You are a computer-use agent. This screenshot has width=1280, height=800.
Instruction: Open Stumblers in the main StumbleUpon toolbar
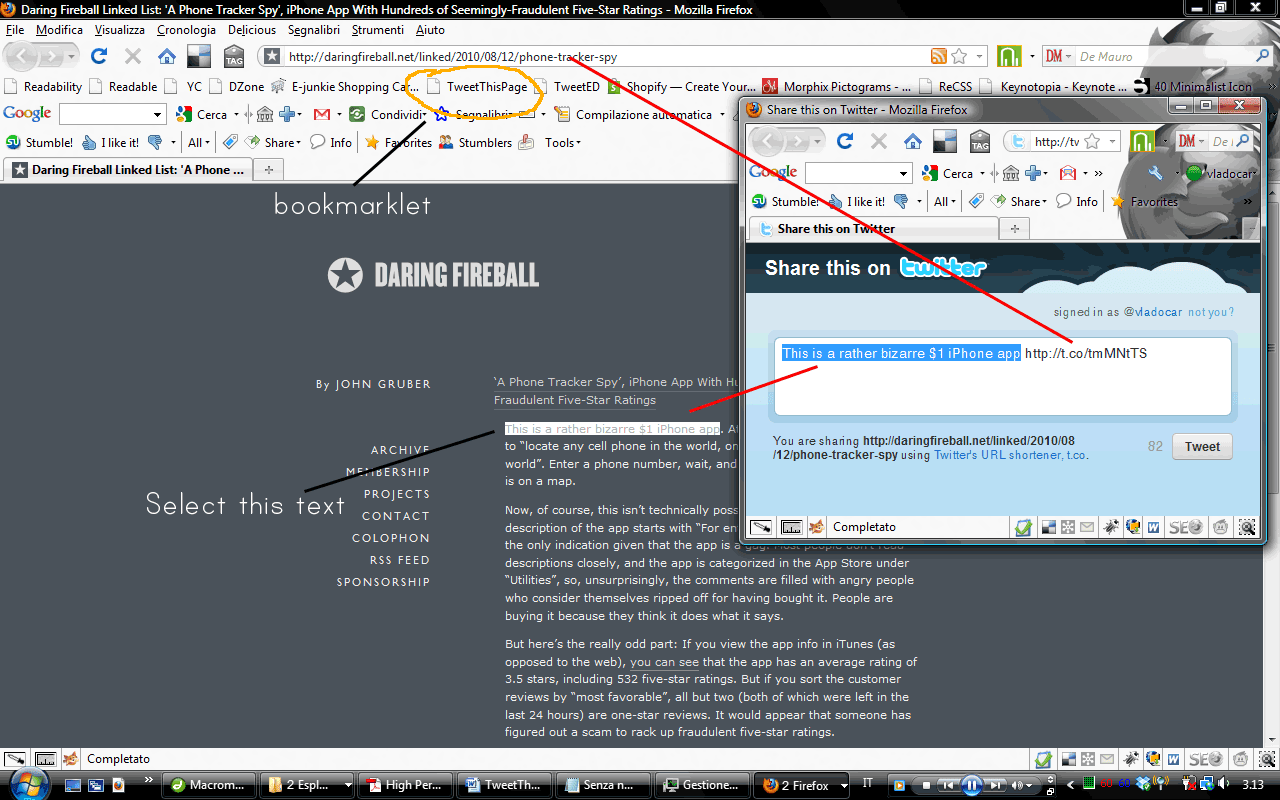(475, 143)
